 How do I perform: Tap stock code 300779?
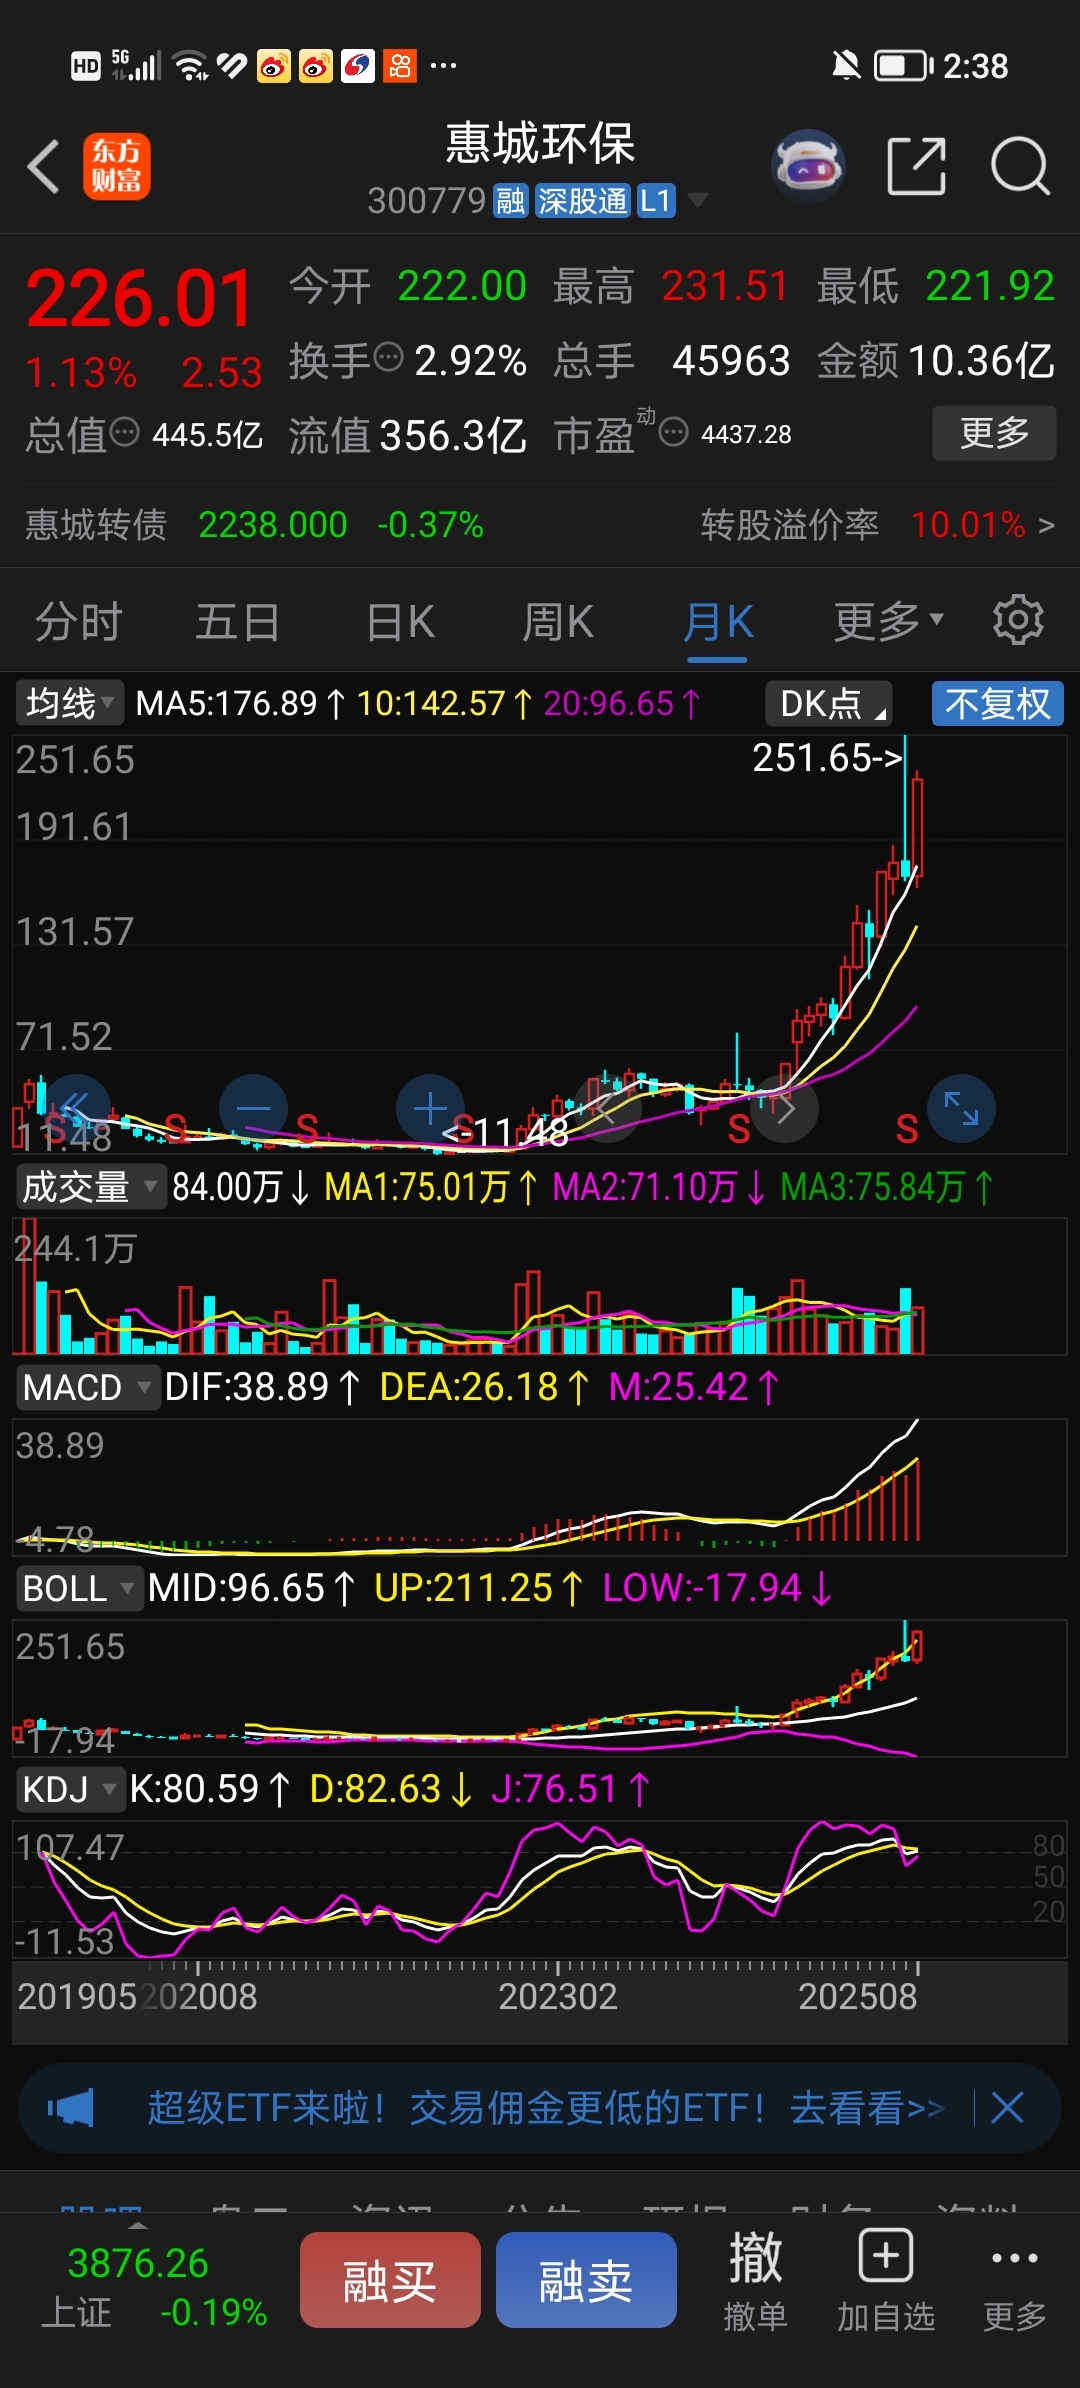[x=426, y=201]
